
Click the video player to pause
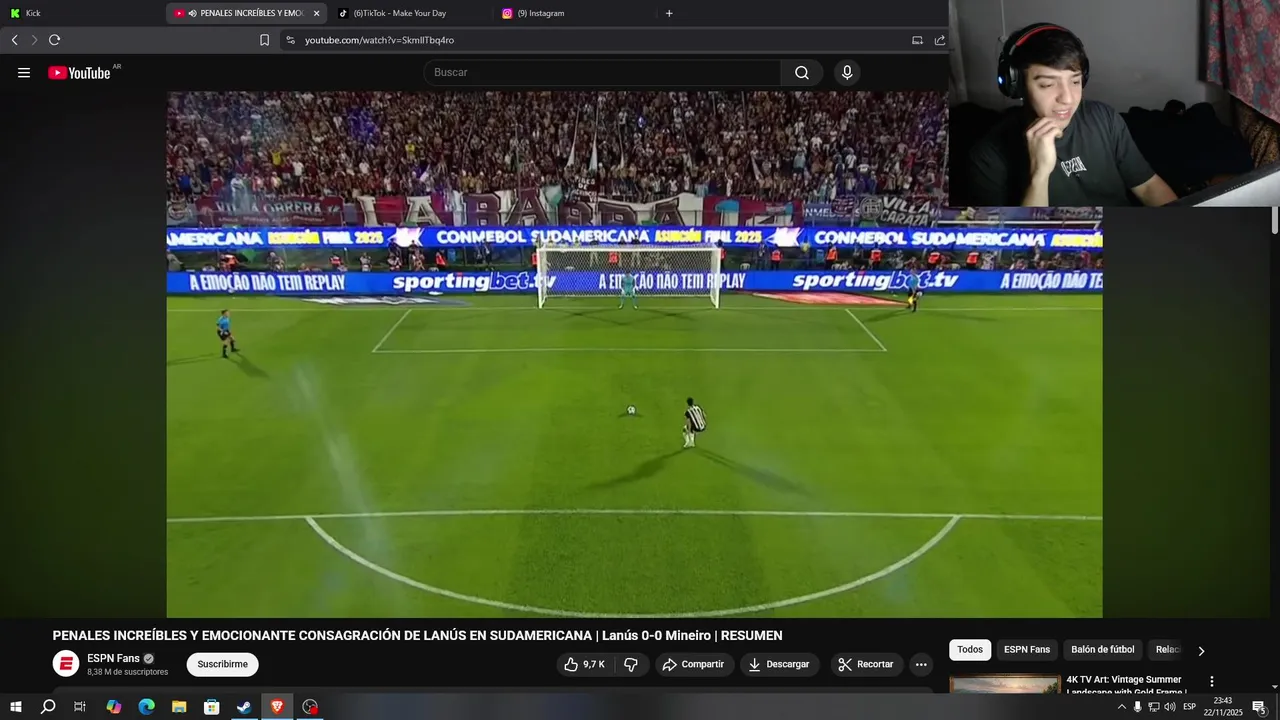coord(634,355)
